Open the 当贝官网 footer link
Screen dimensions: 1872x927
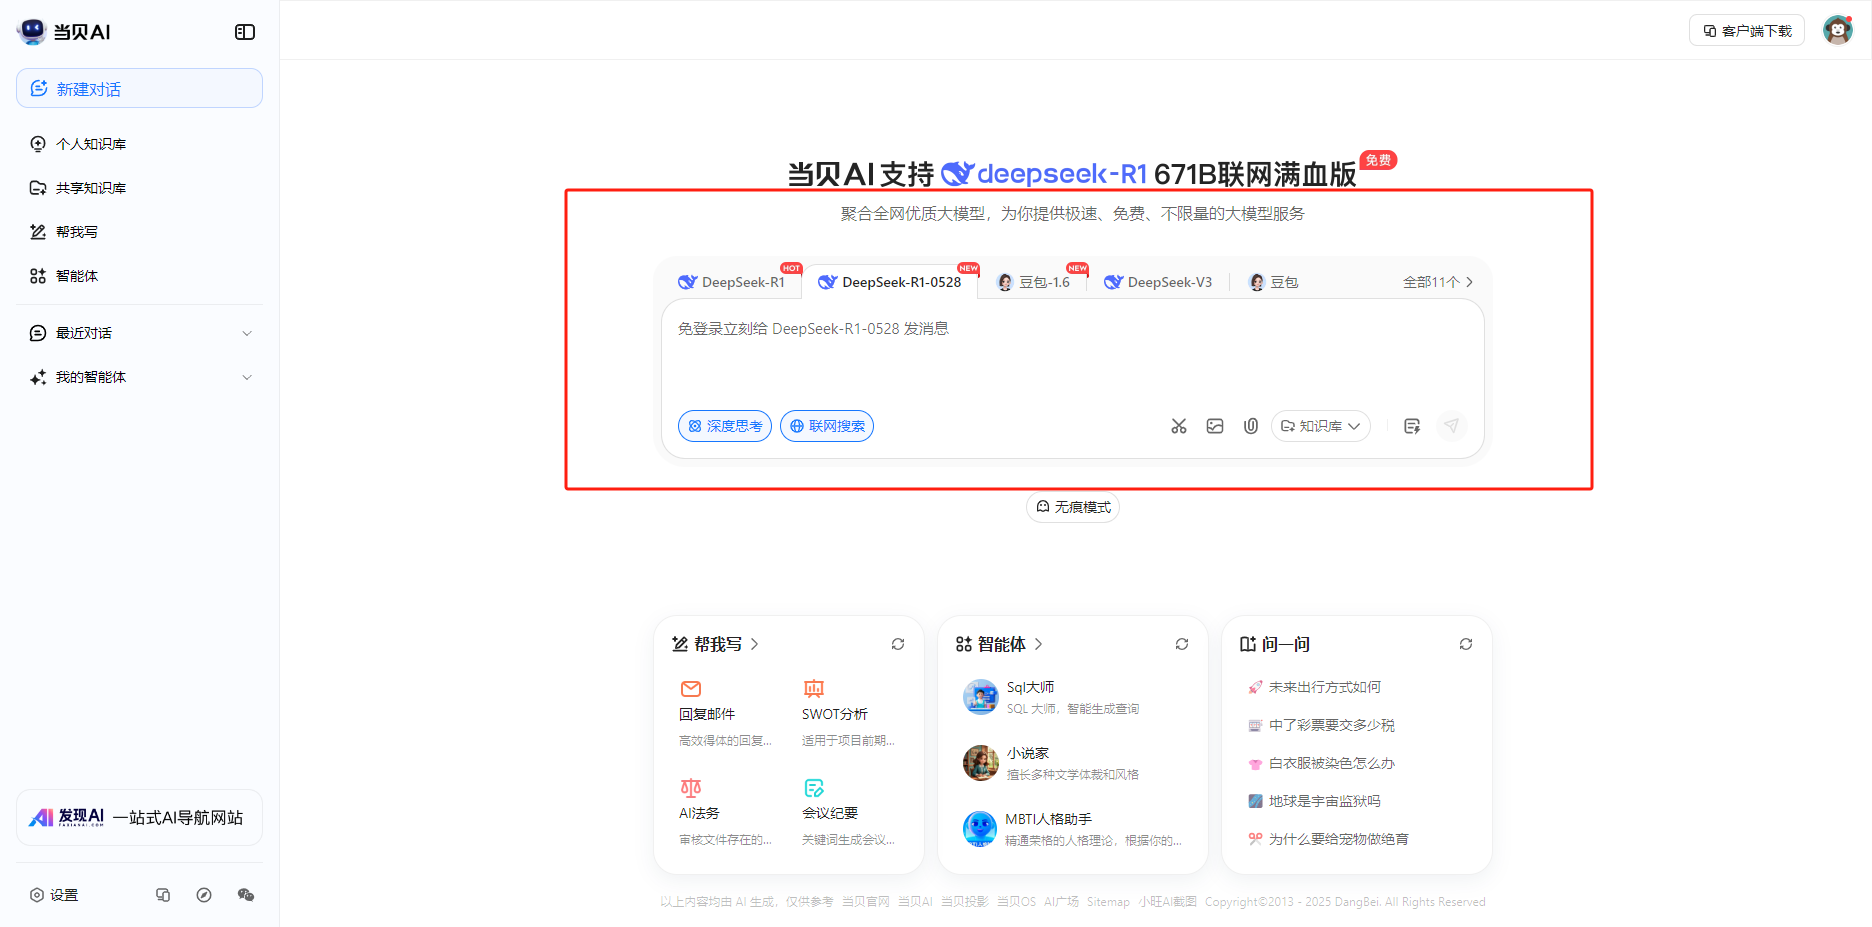pyautogui.click(x=865, y=902)
